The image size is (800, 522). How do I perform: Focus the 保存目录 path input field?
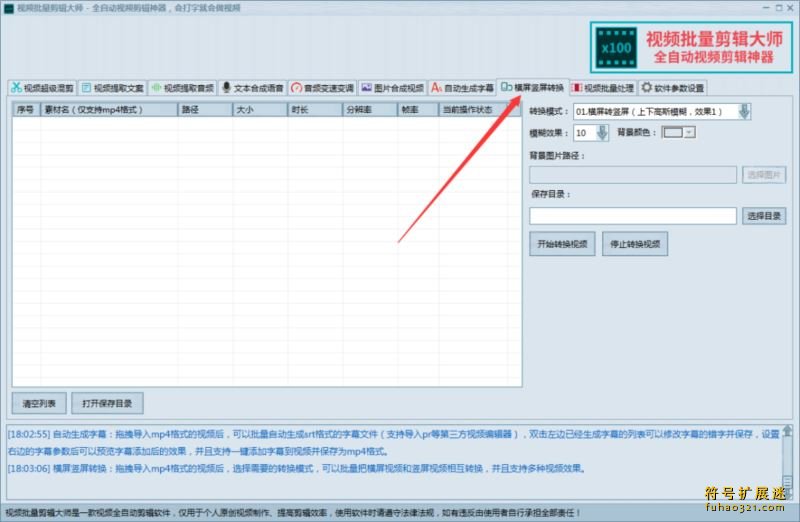point(632,215)
